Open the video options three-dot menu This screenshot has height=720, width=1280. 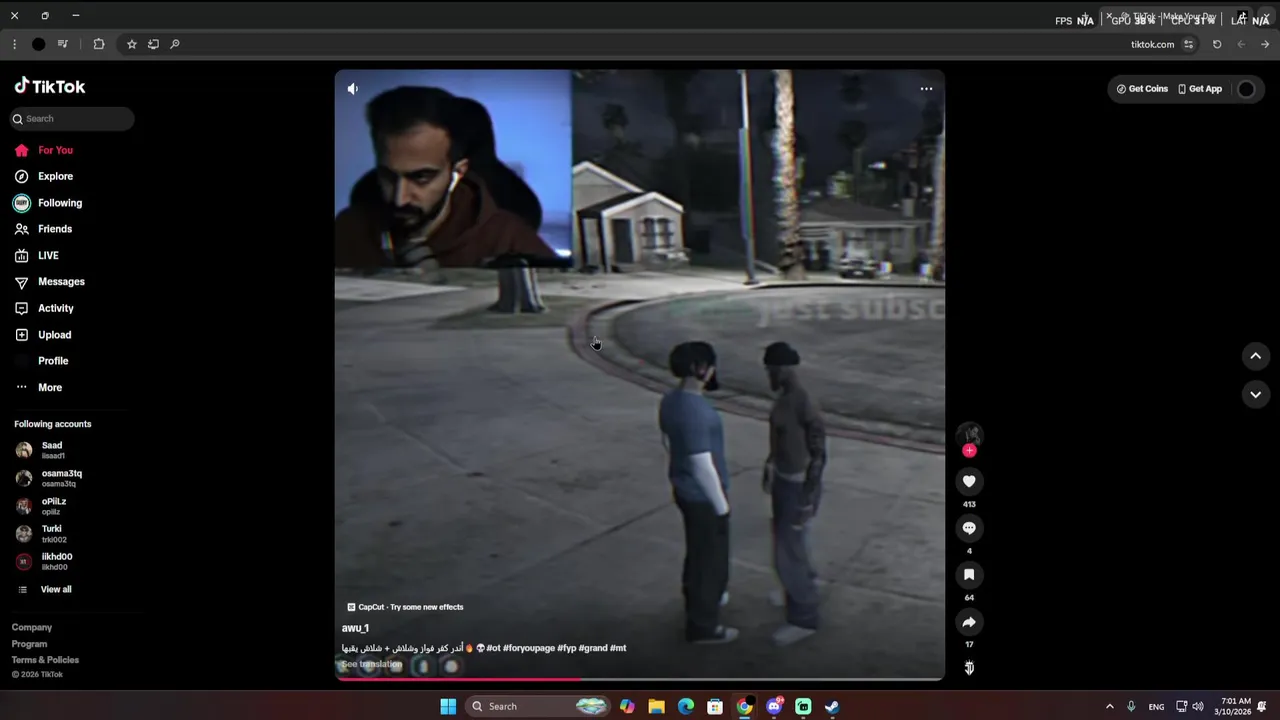tap(926, 89)
